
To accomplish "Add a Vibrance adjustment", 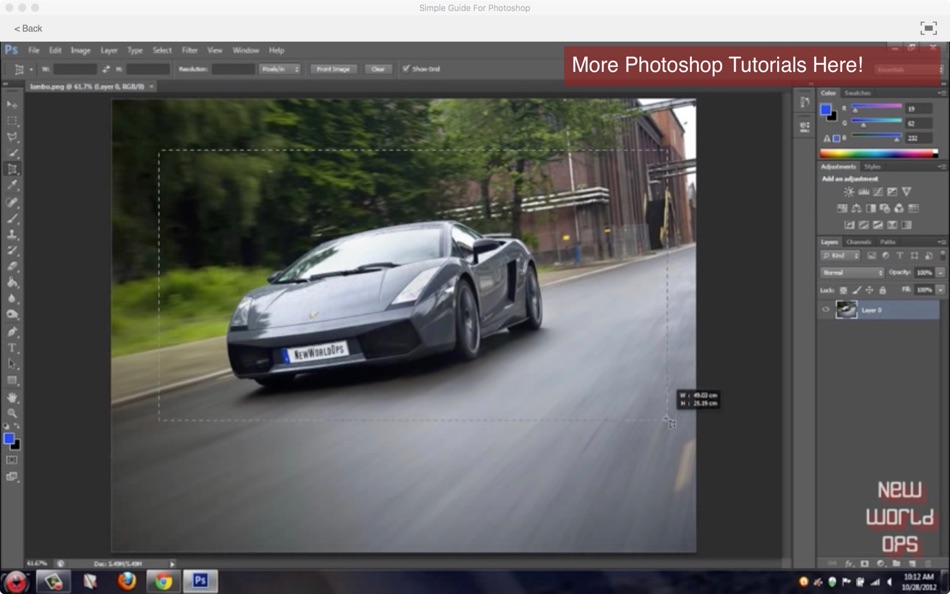I will pyautogui.click(x=906, y=192).
